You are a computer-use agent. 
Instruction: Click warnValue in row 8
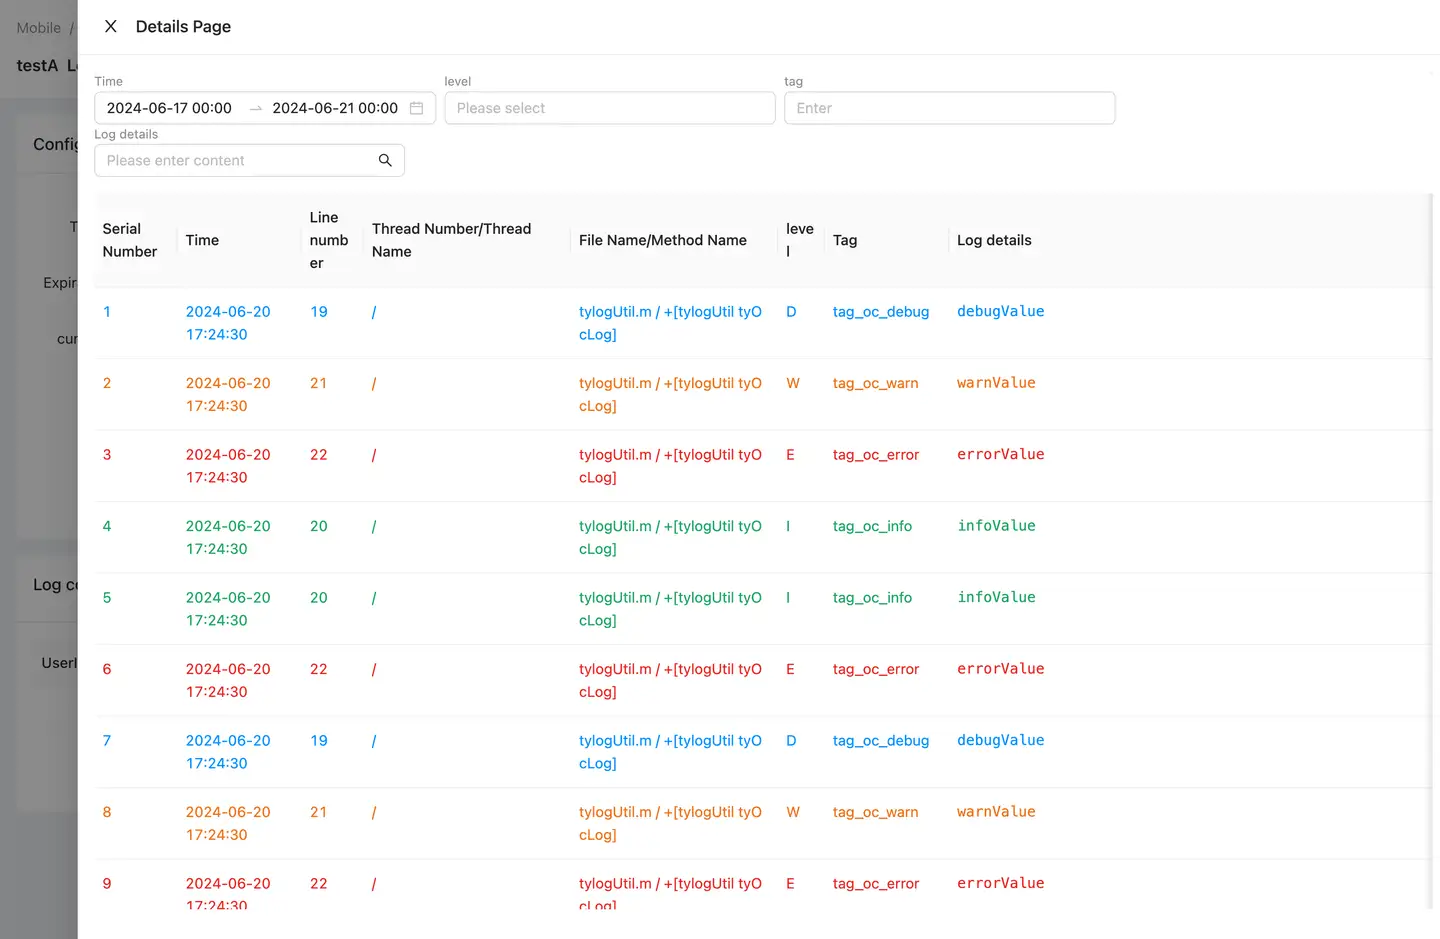tap(996, 812)
